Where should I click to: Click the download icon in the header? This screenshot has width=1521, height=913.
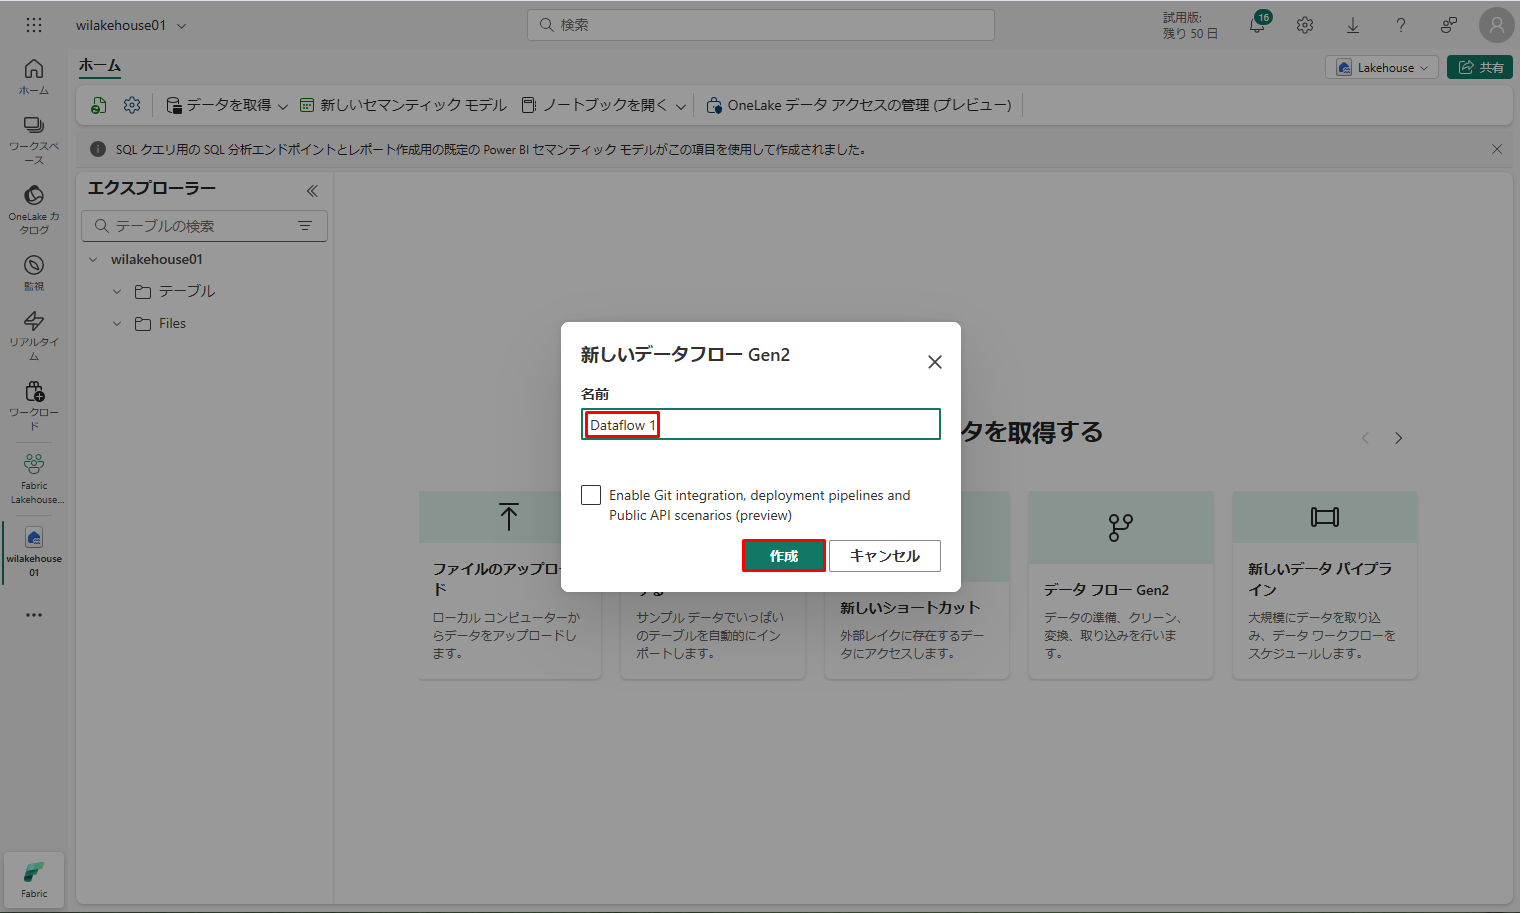[1353, 25]
